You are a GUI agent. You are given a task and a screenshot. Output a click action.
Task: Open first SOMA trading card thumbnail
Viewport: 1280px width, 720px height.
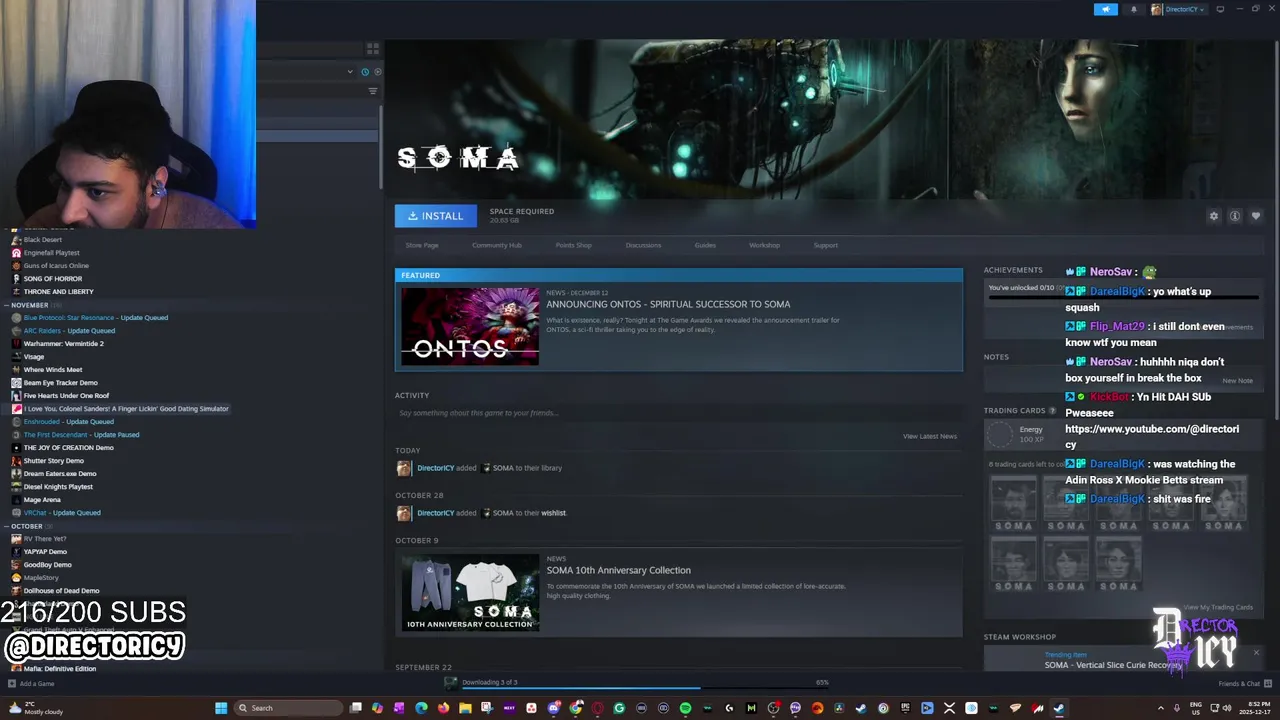(x=1013, y=503)
